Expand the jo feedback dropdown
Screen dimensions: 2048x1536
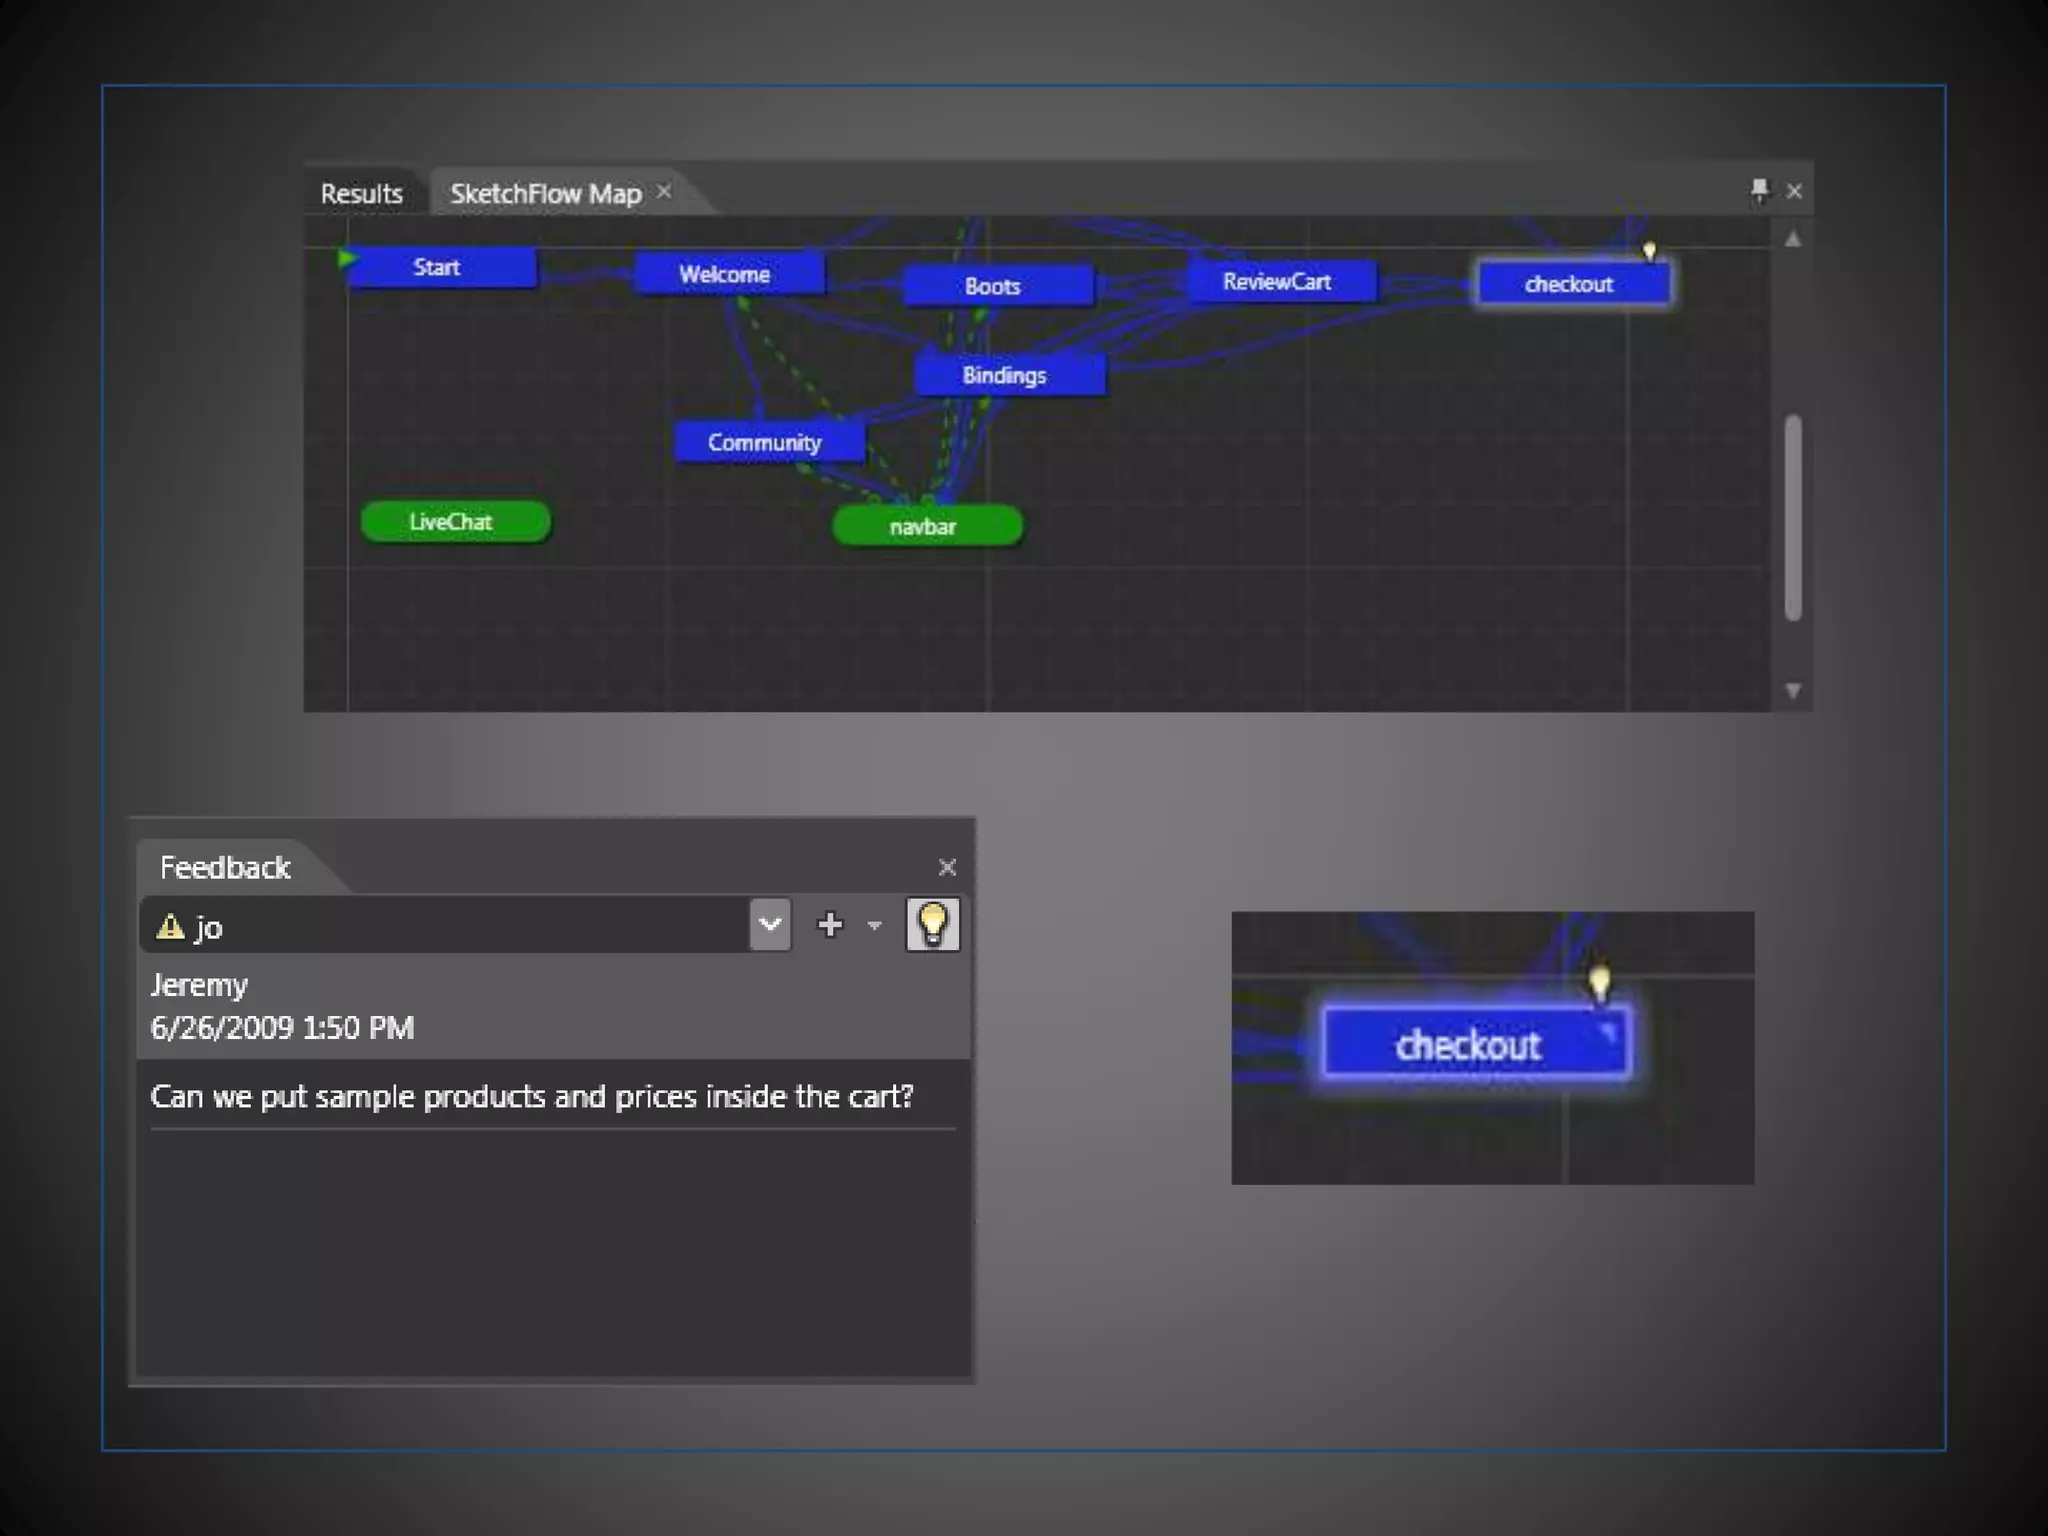[x=769, y=925]
